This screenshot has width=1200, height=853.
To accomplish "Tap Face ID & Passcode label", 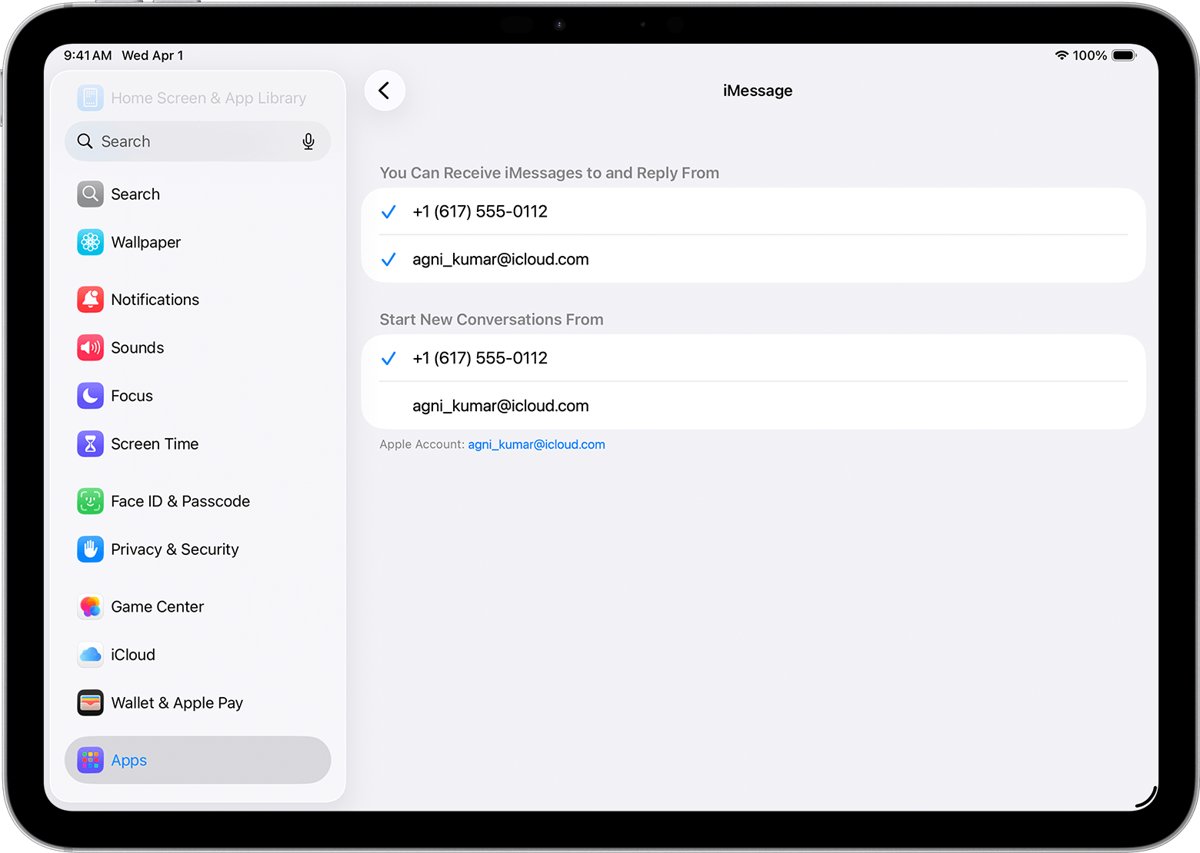I will [180, 501].
